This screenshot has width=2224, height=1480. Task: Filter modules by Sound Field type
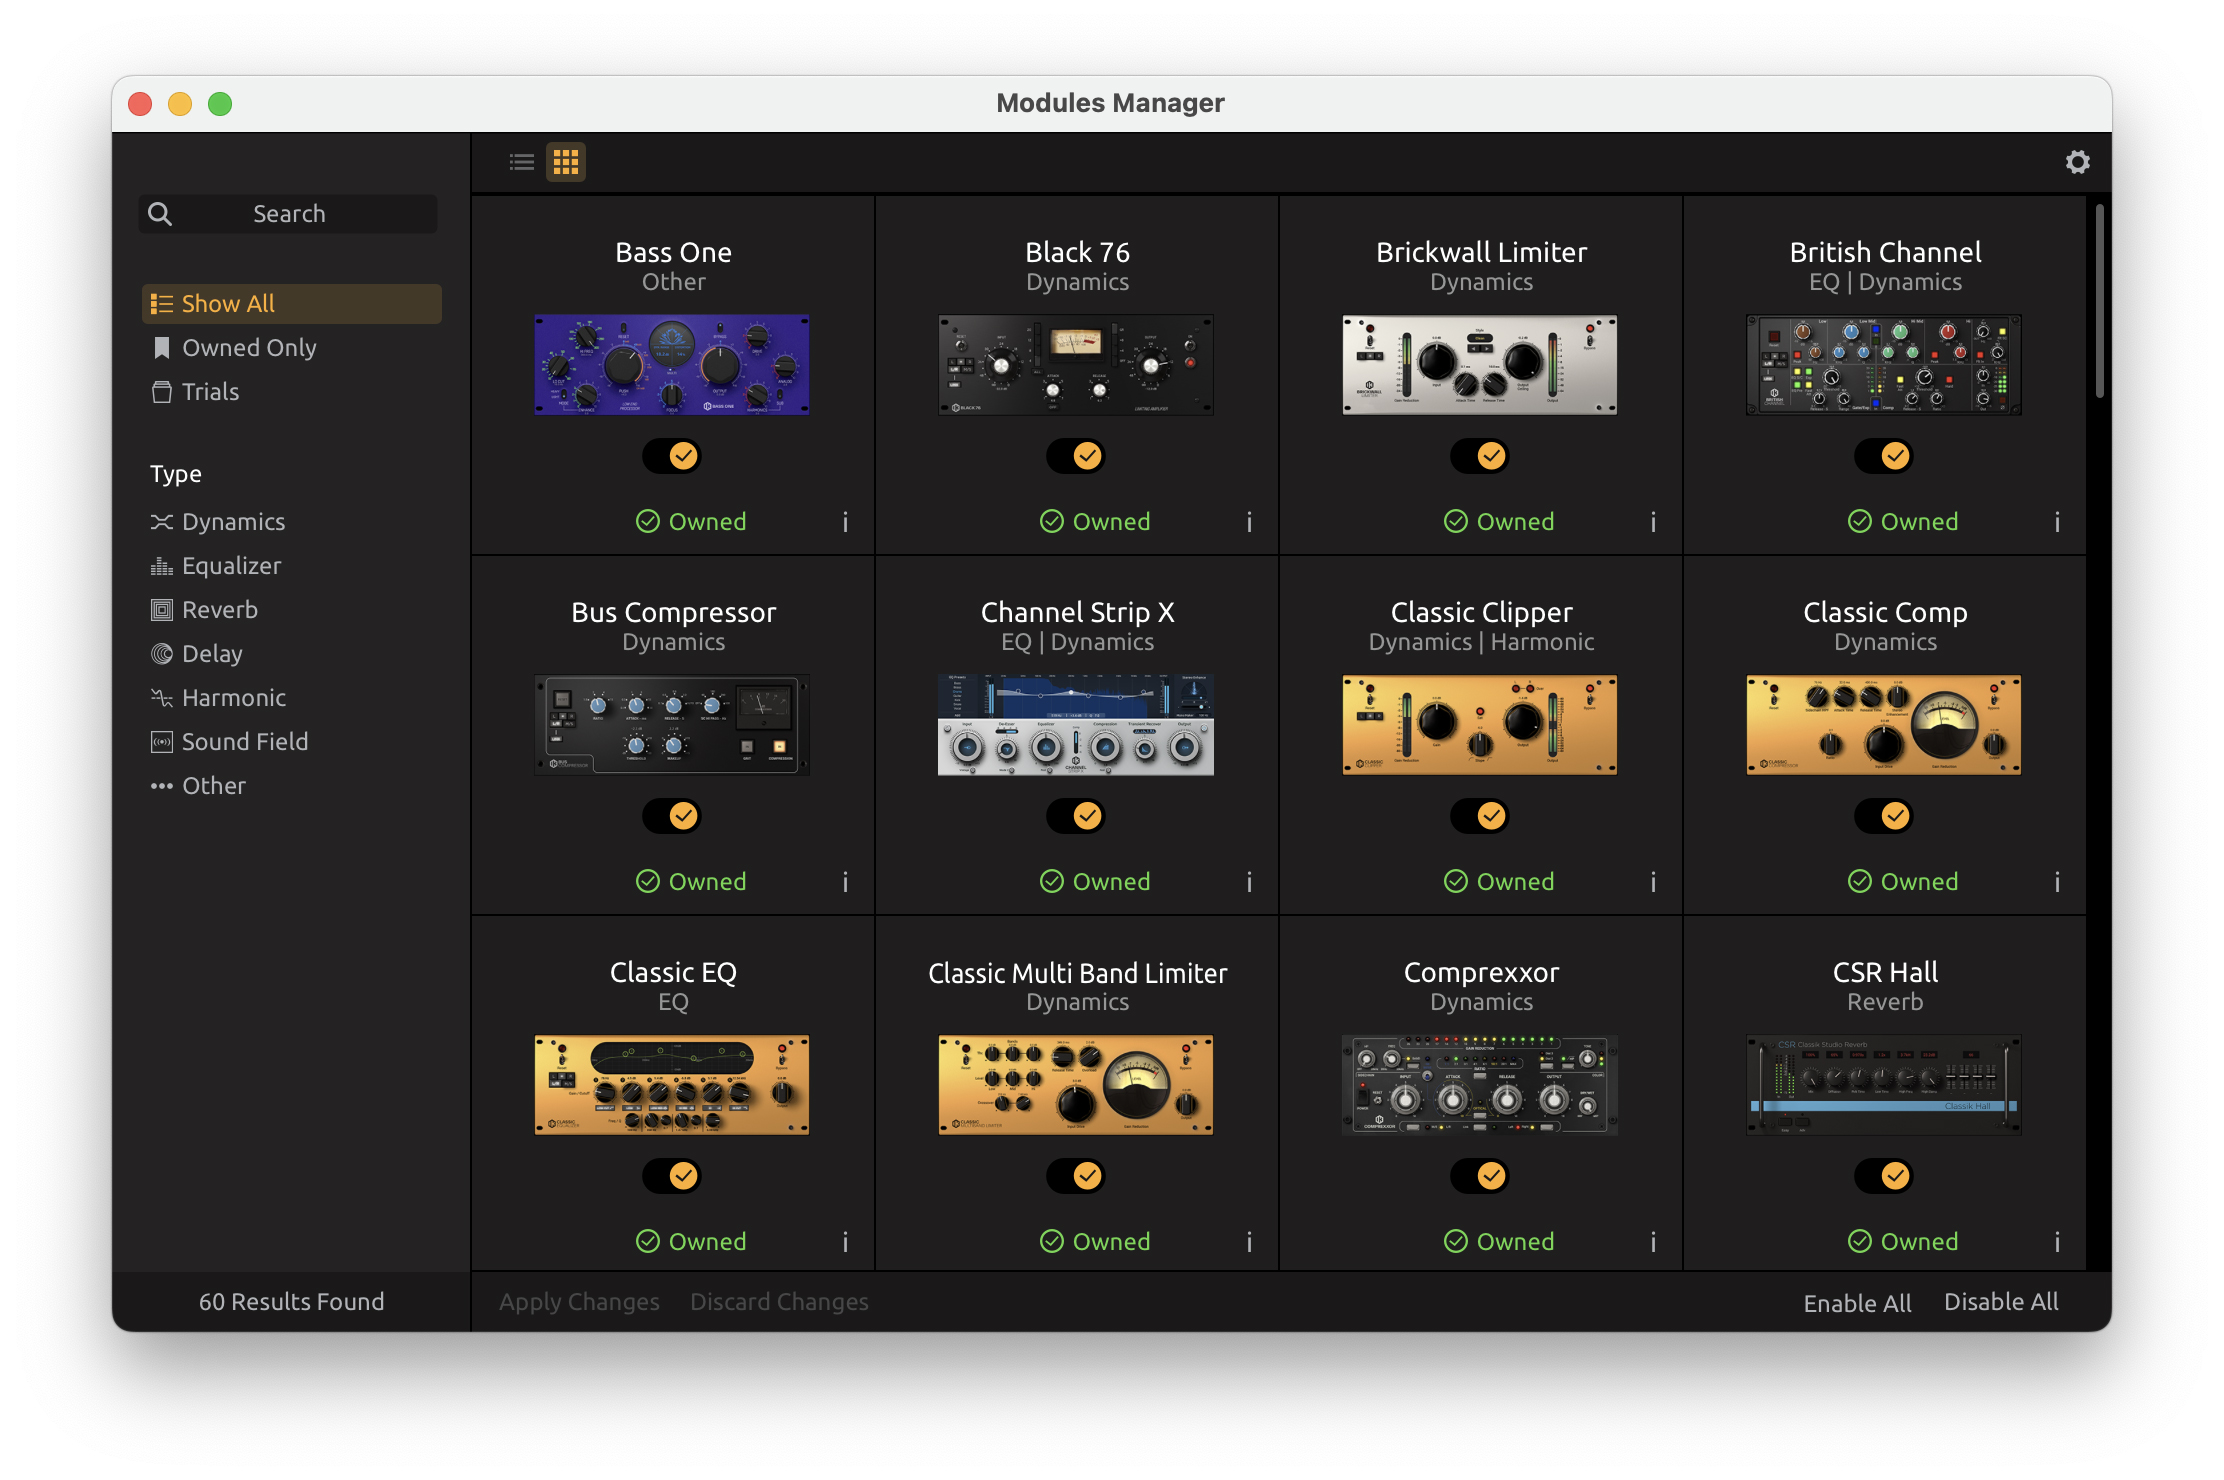(x=244, y=742)
